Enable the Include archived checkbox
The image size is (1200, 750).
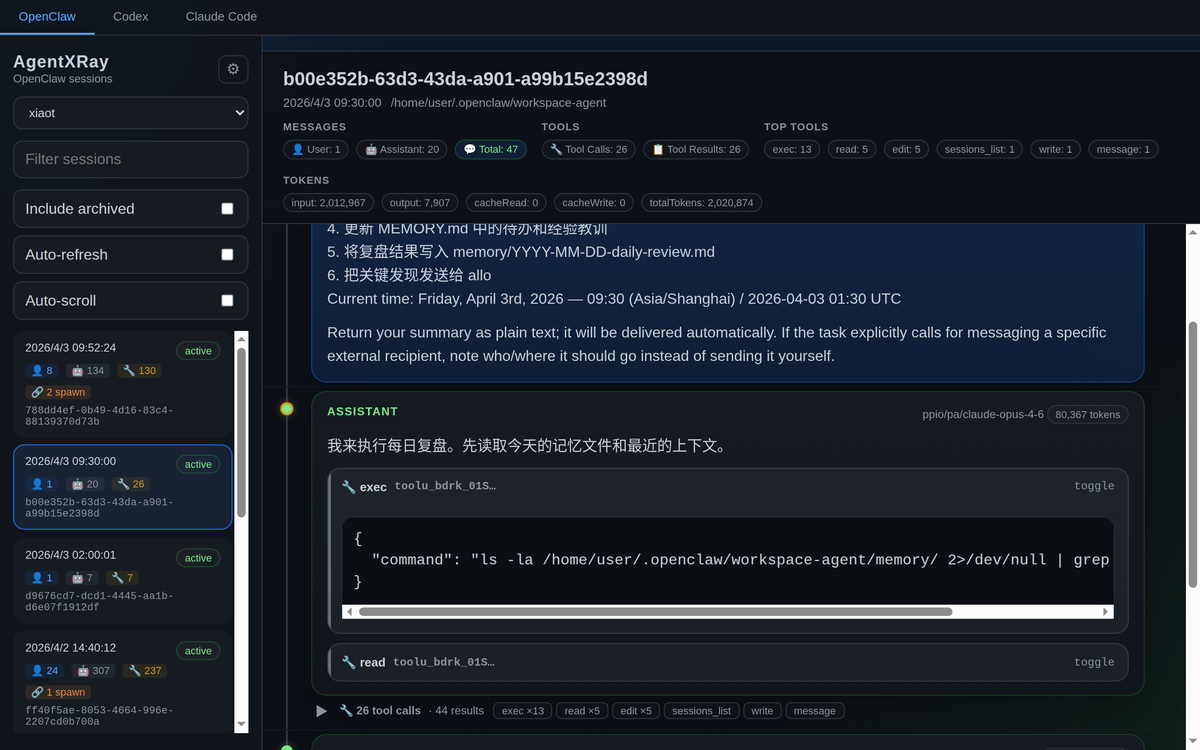[227, 209]
